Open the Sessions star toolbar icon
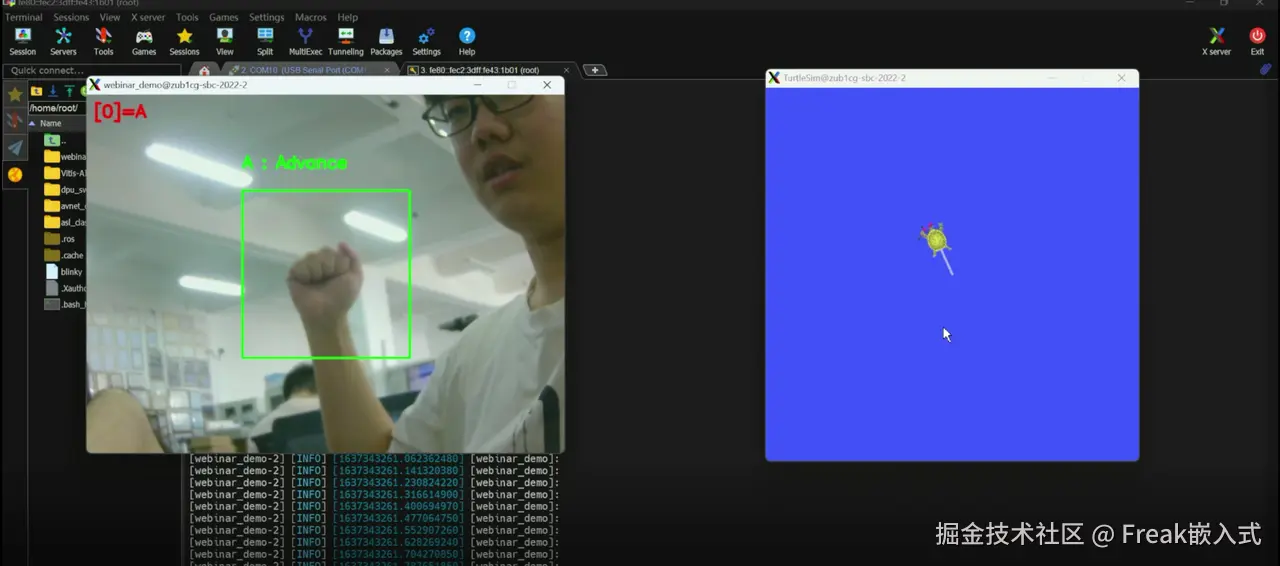 [x=184, y=41]
